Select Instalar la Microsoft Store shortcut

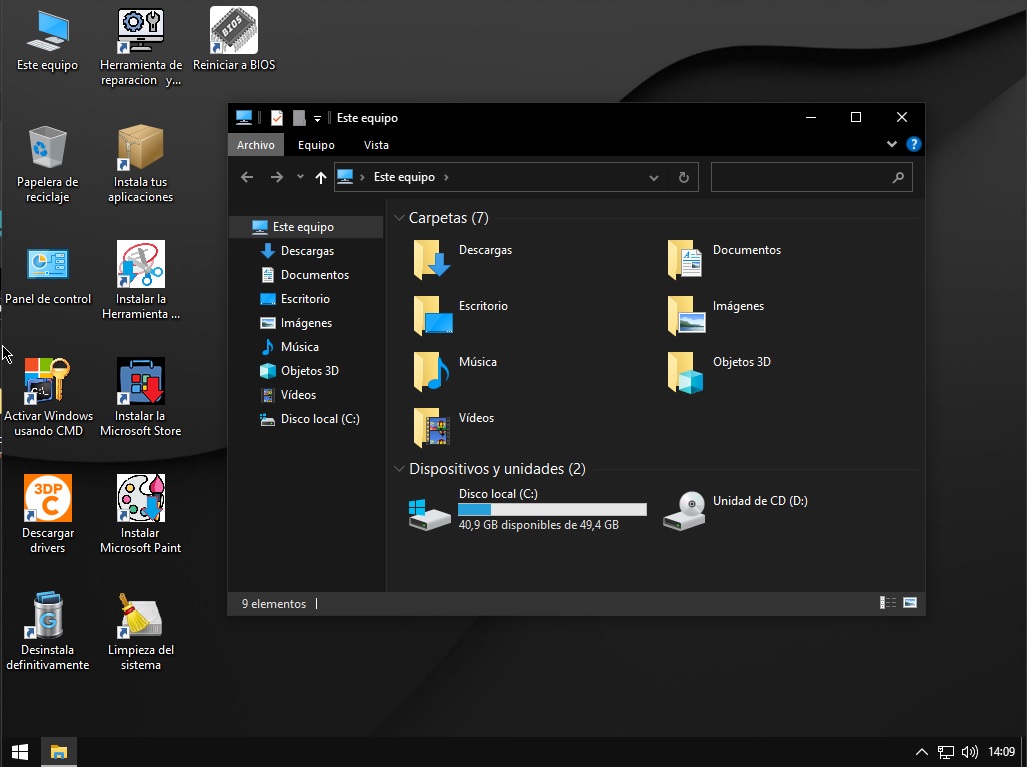(x=141, y=398)
